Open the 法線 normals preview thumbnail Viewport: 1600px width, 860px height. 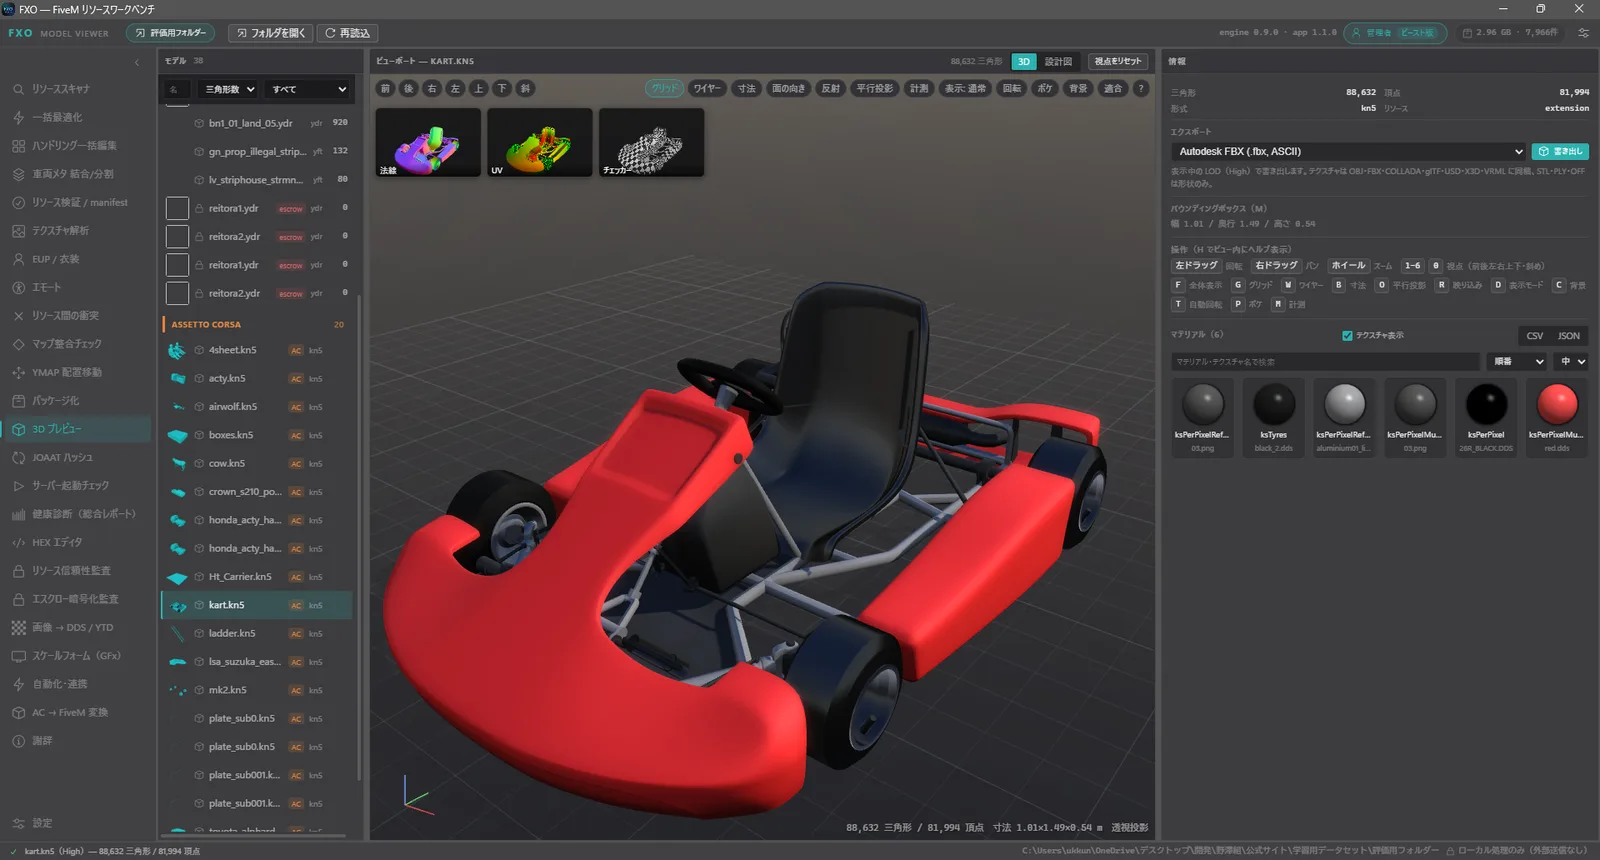[x=428, y=143]
